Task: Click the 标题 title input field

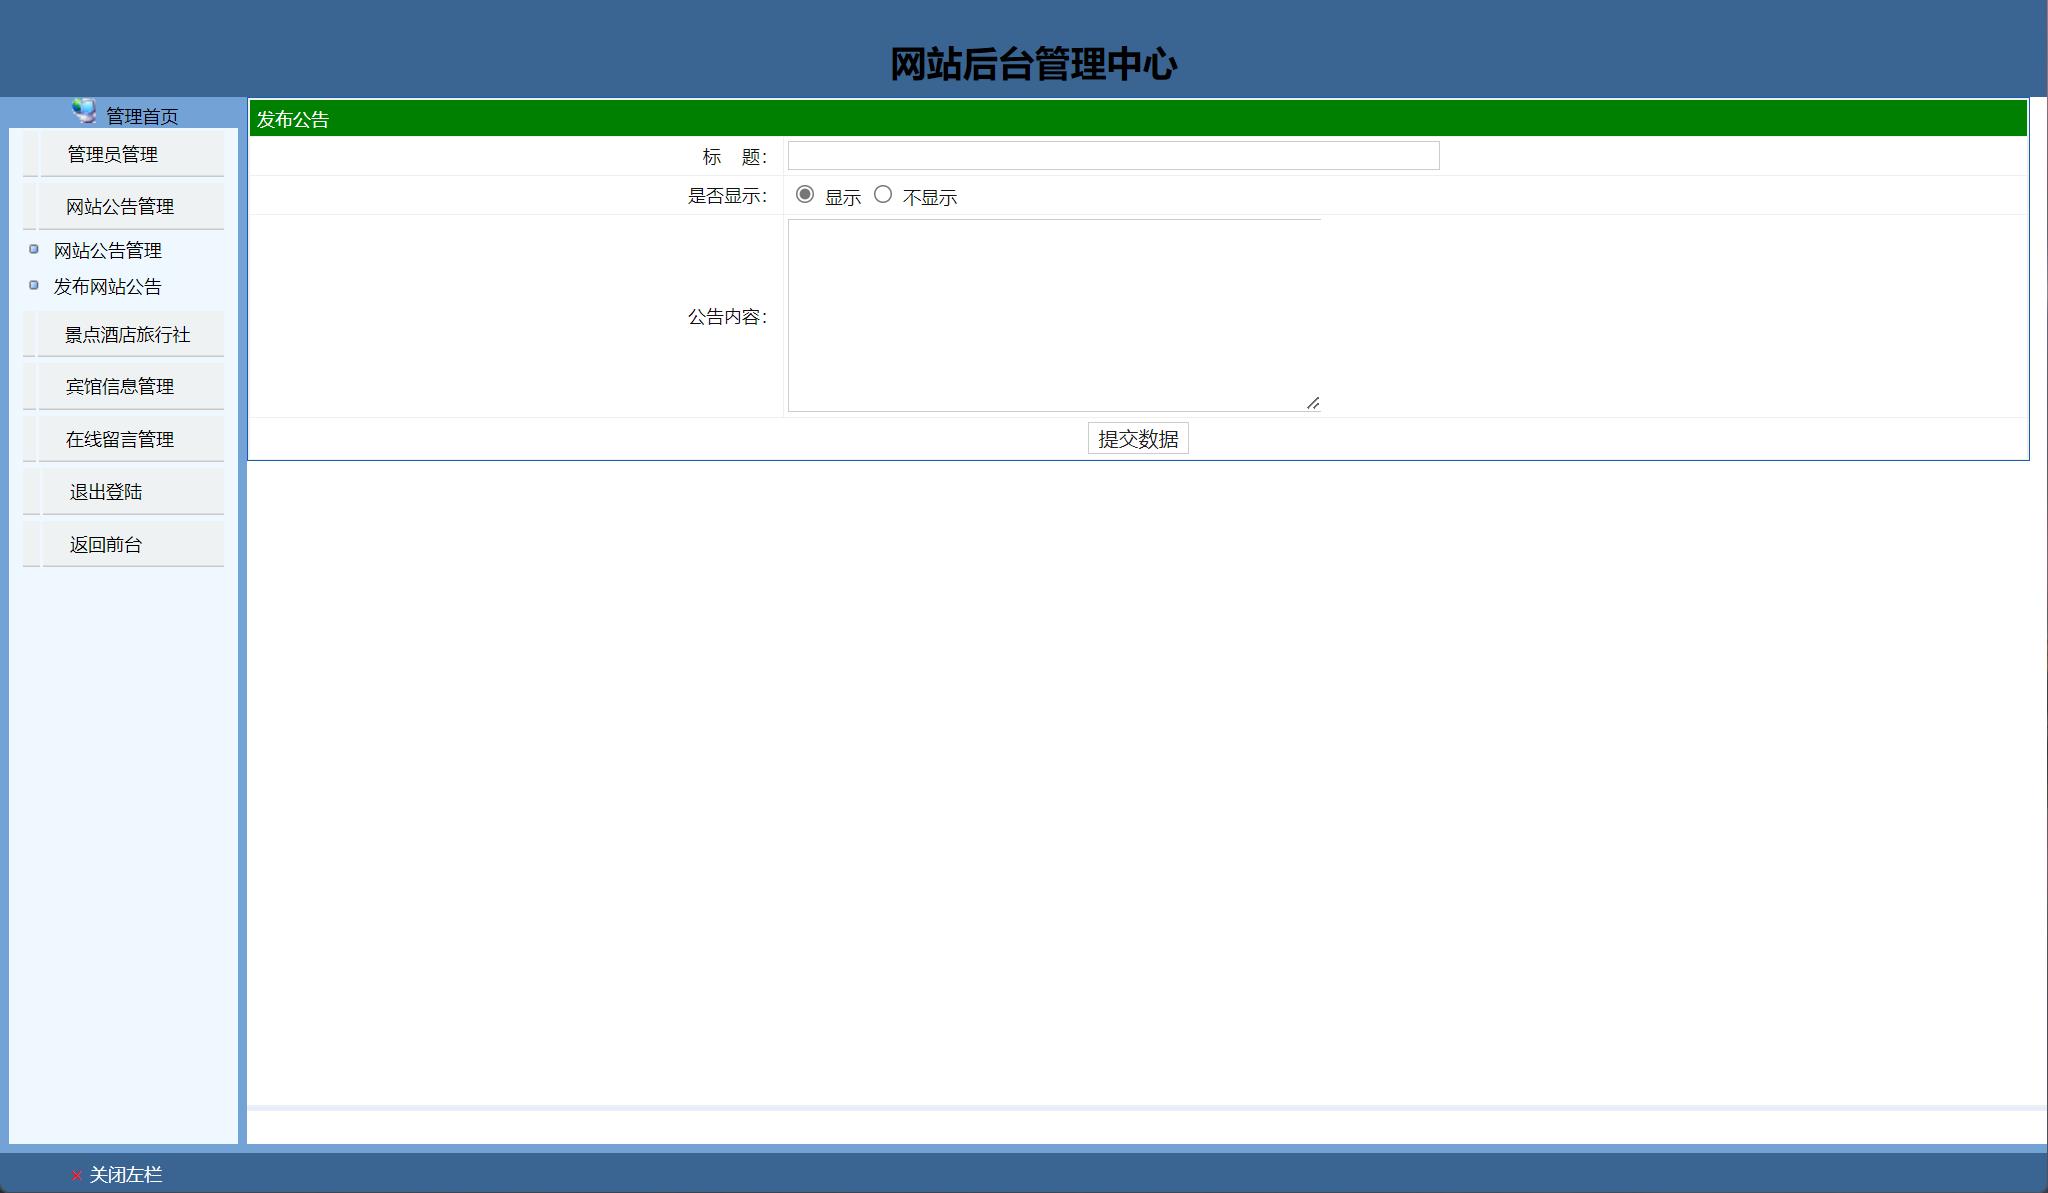Action: click(x=1113, y=155)
